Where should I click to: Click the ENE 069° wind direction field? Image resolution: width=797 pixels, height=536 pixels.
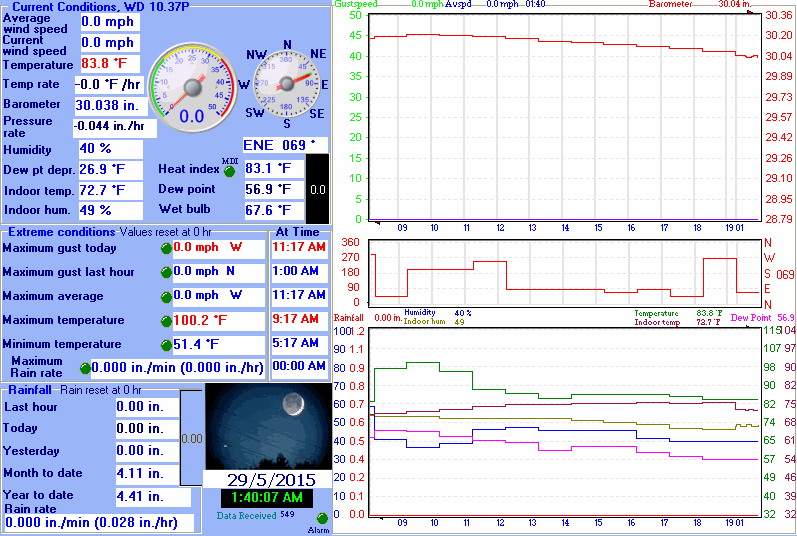(285, 146)
